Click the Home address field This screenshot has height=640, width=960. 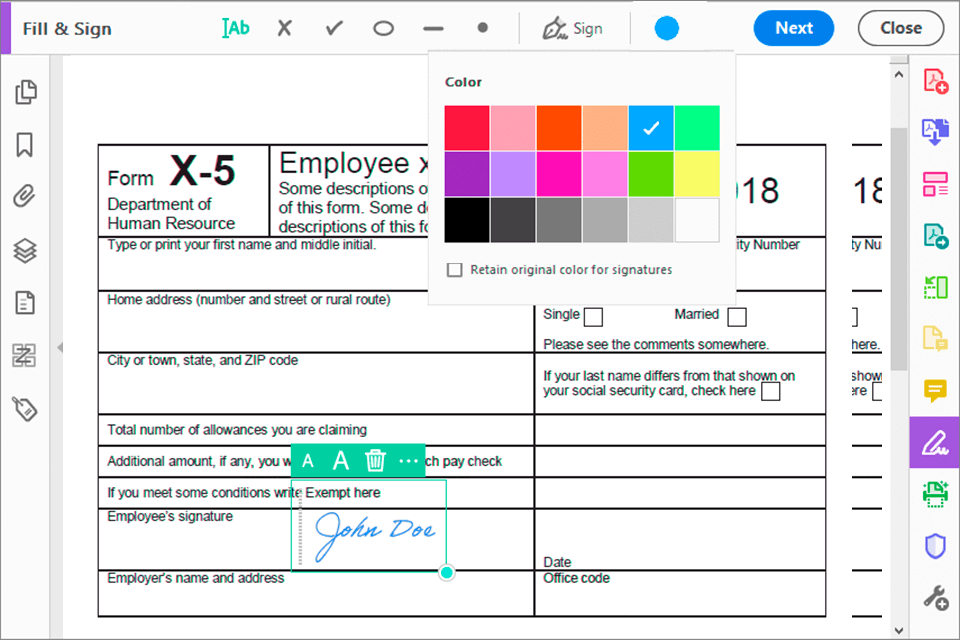click(x=316, y=322)
